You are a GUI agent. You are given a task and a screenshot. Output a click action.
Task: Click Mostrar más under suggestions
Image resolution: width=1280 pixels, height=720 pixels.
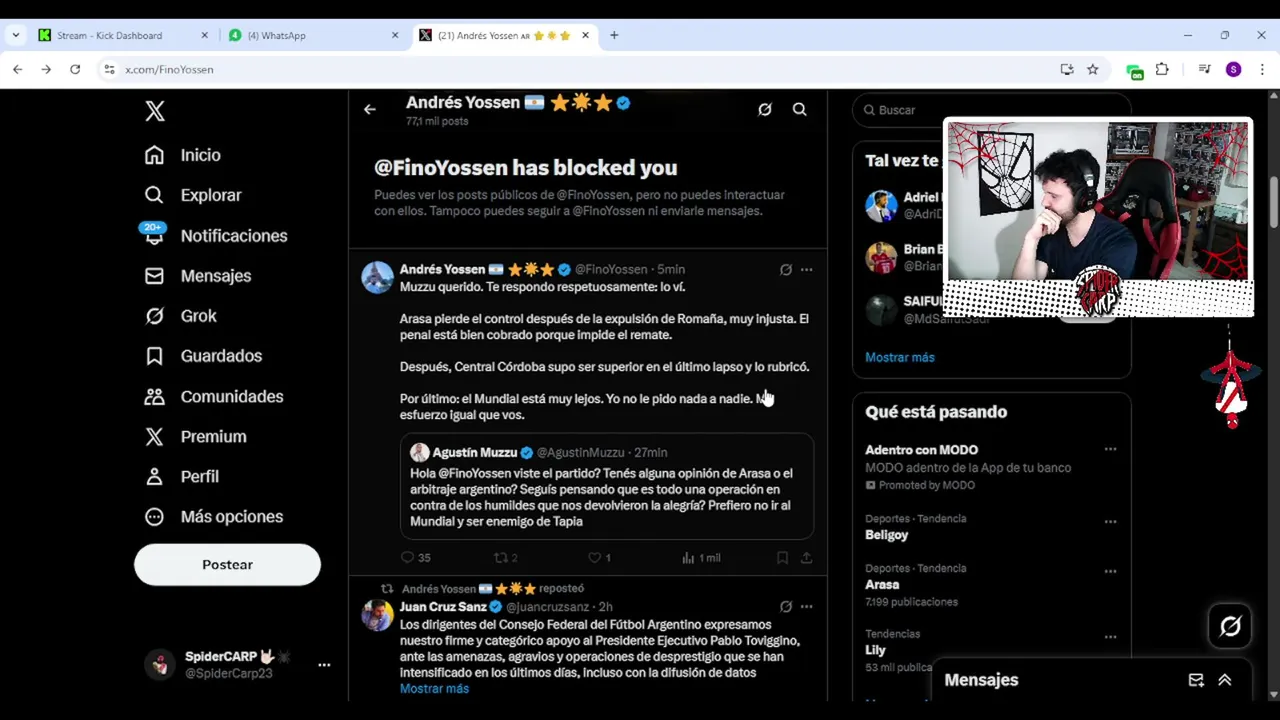tap(900, 357)
